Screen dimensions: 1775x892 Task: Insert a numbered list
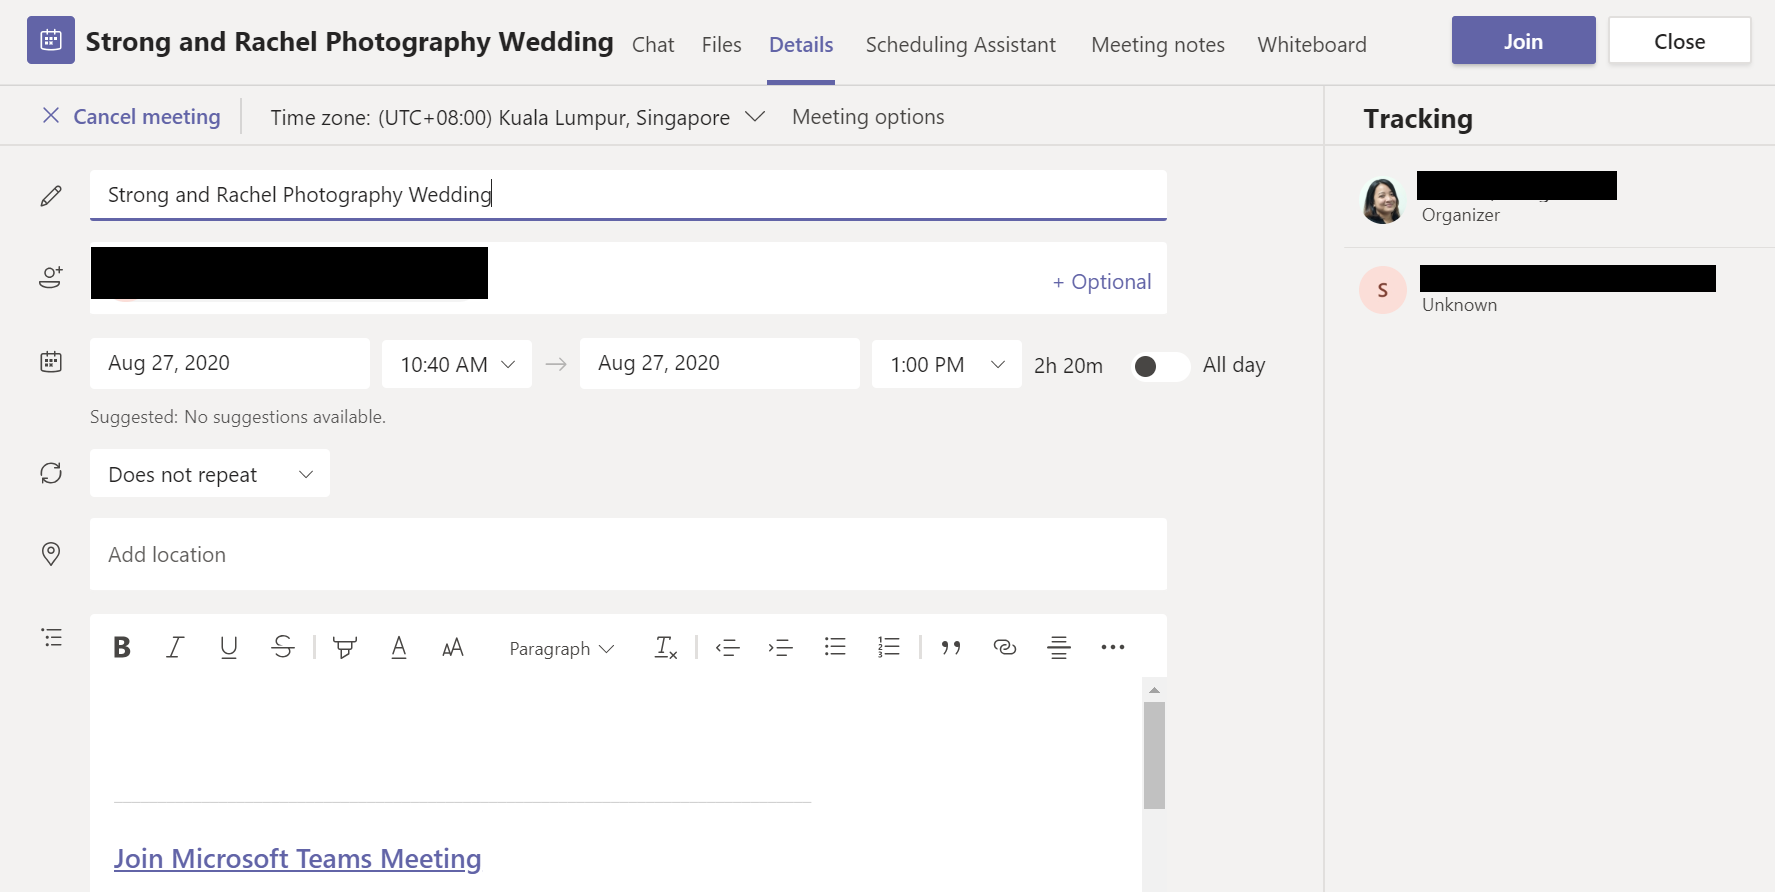point(889,648)
